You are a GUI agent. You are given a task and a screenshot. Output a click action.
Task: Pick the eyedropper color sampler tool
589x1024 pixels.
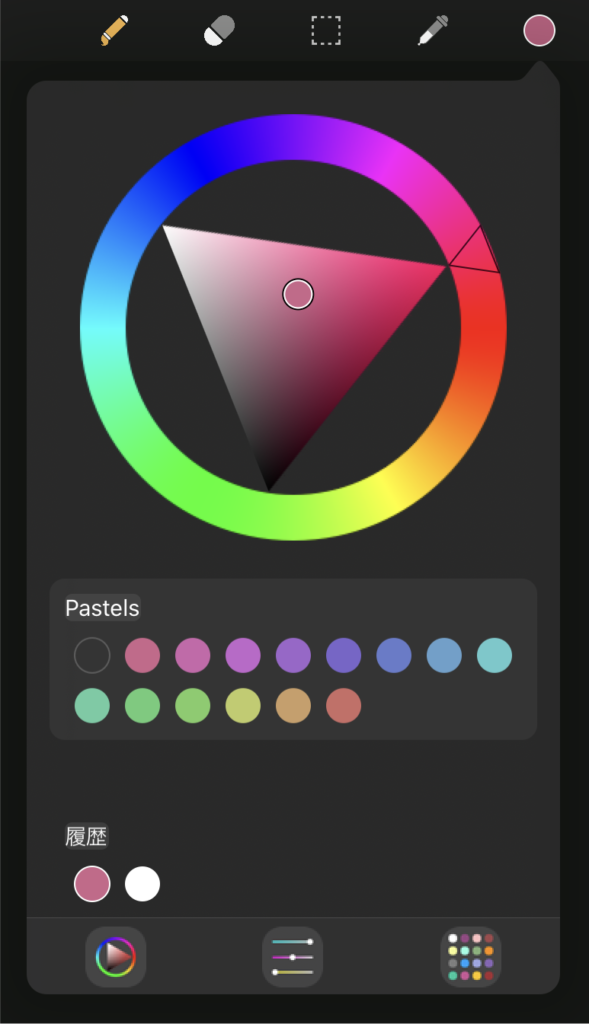[433, 30]
